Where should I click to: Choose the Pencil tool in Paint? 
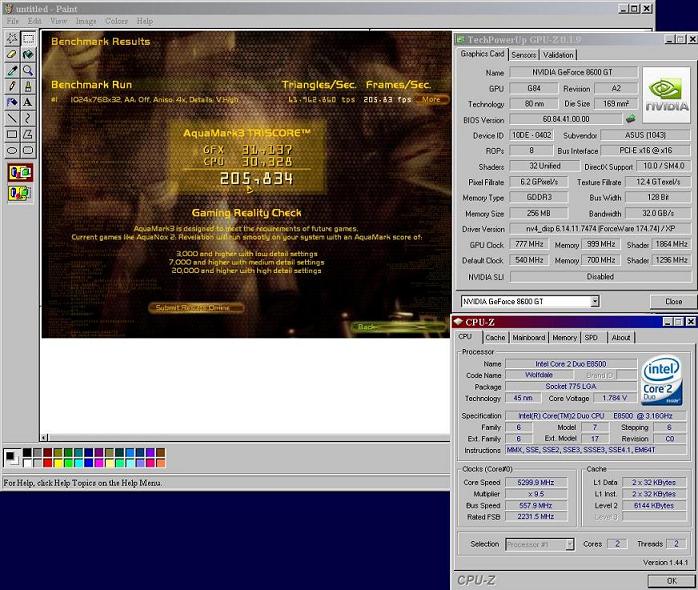pyautogui.click(x=12, y=86)
